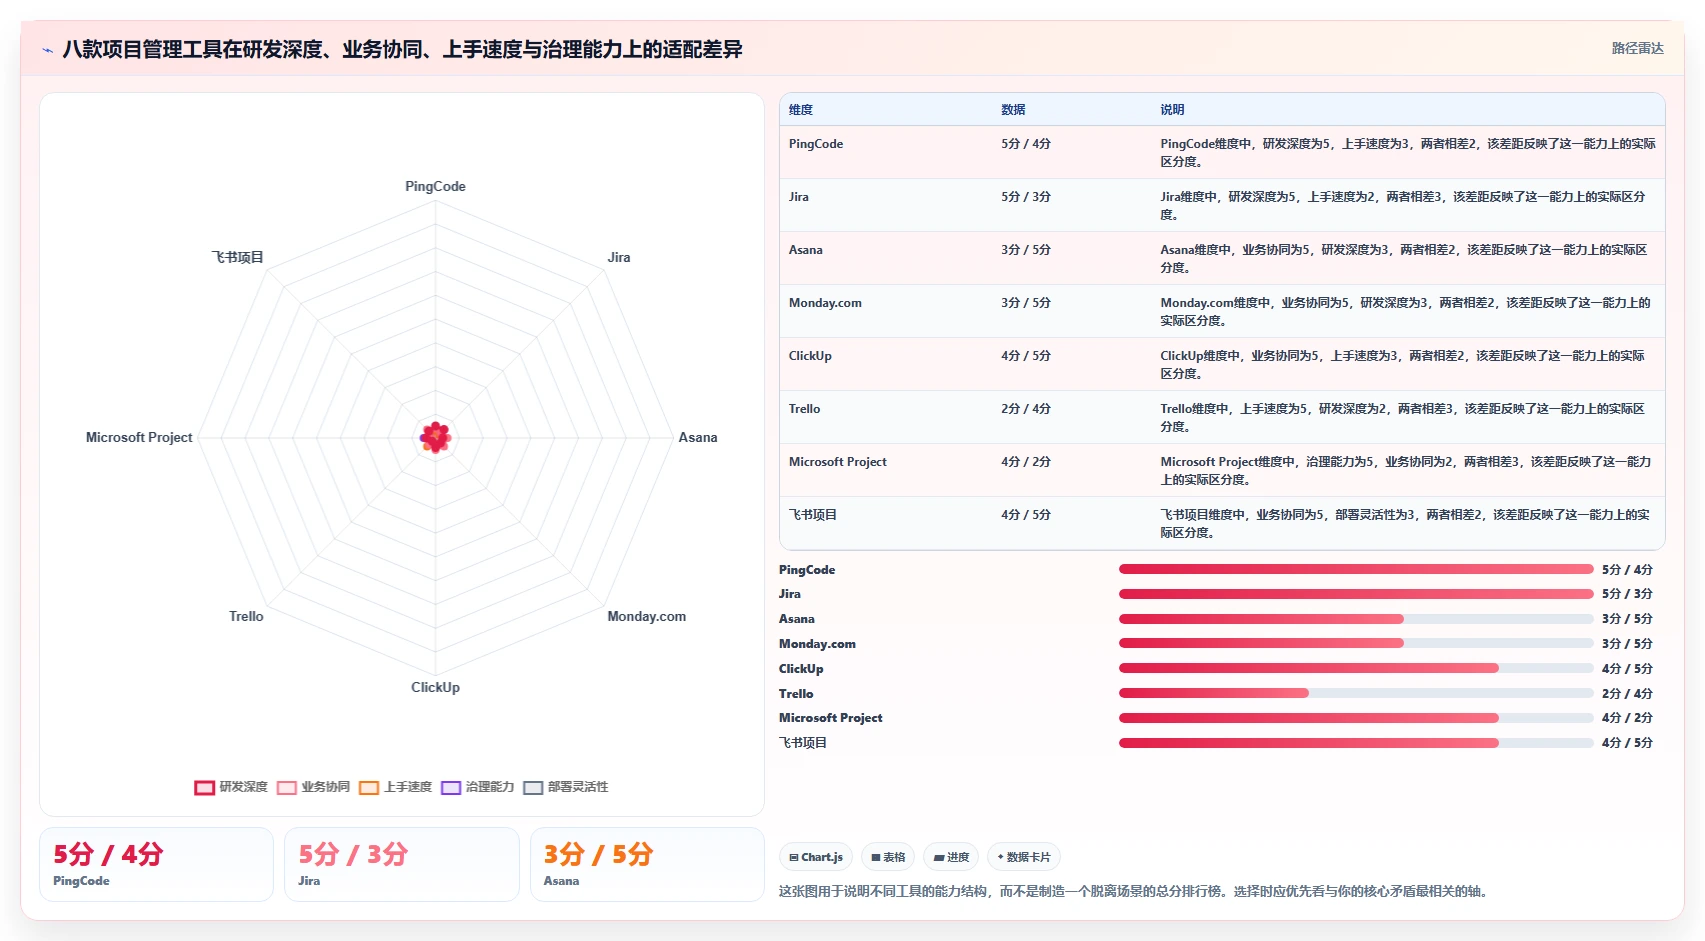1705x941 pixels.
Task: Click the description starting 'ClickUp维度中'
Action: (x=1403, y=364)
